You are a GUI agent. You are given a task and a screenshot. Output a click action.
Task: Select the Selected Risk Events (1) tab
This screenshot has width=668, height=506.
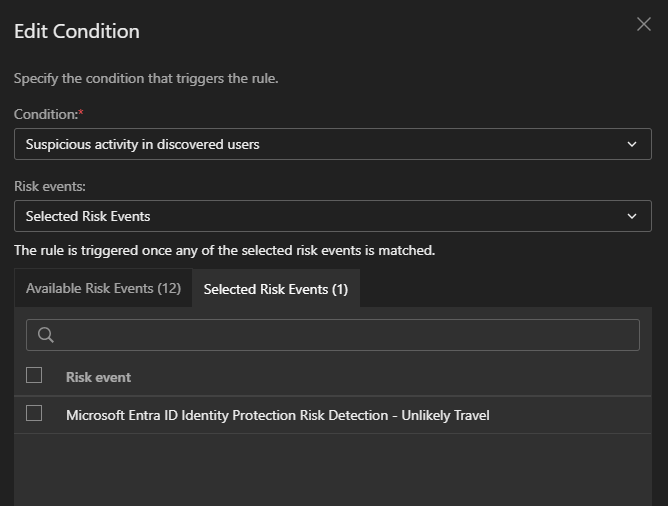[x=276, y=289]
